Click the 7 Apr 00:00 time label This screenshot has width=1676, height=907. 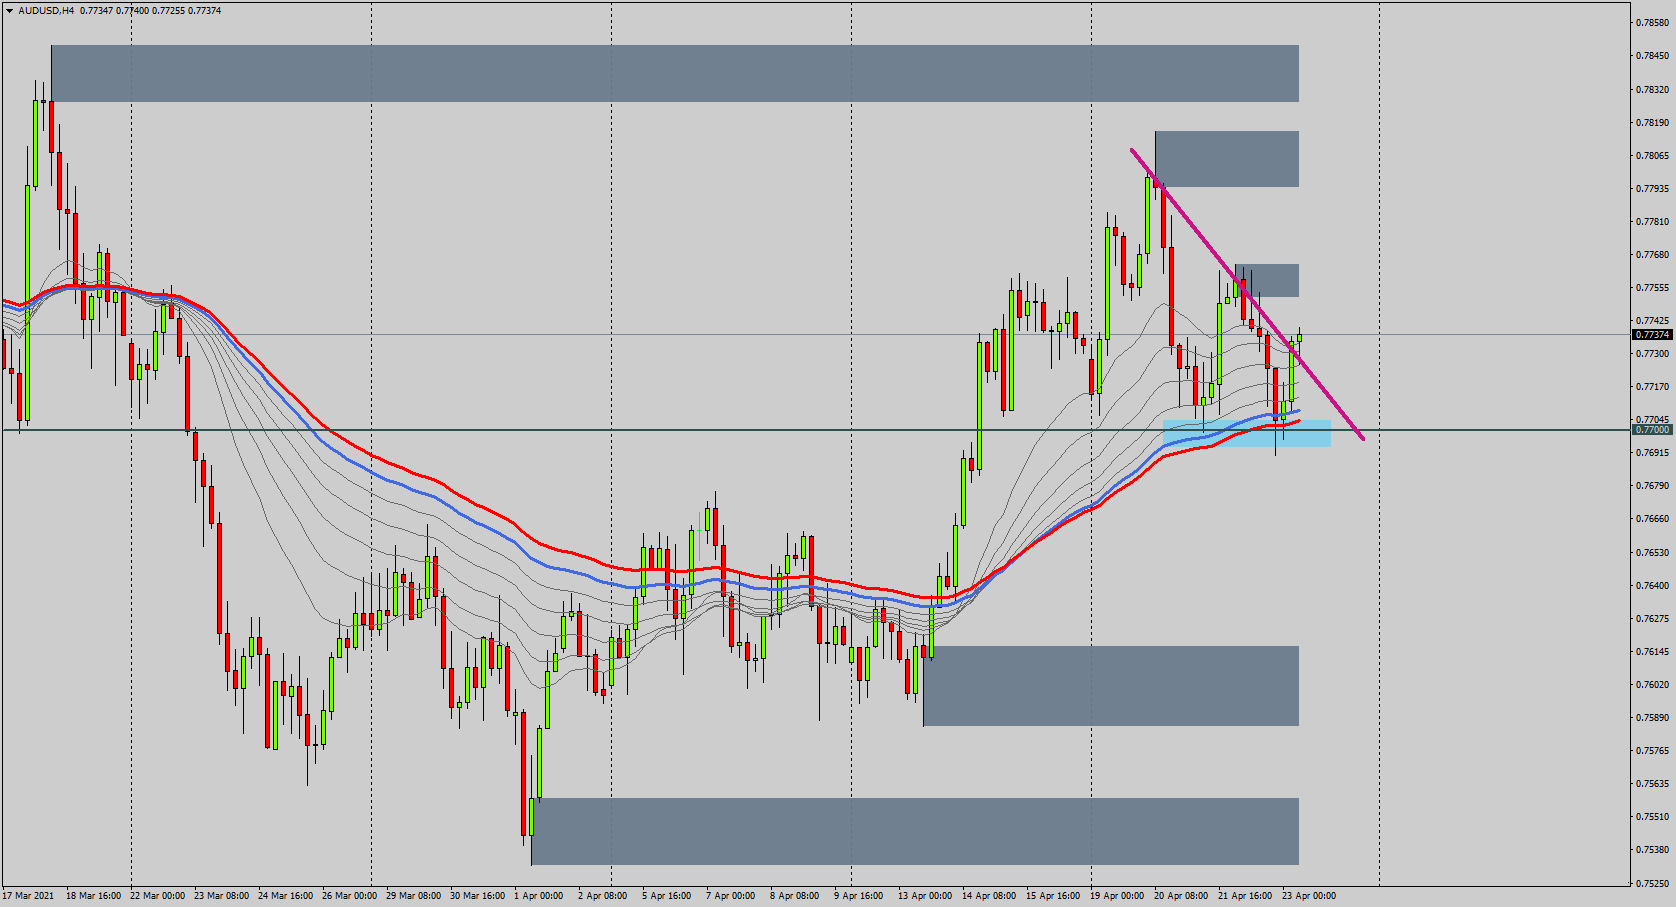coord(730,896)
